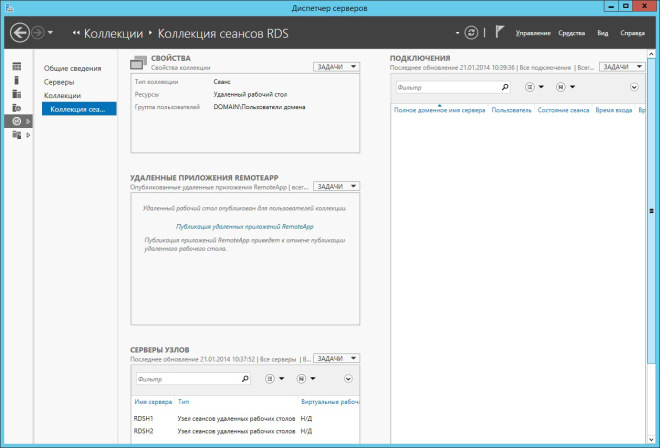Open the Средства menu
This screenshot has width=660, height=448.
[572, 34]
